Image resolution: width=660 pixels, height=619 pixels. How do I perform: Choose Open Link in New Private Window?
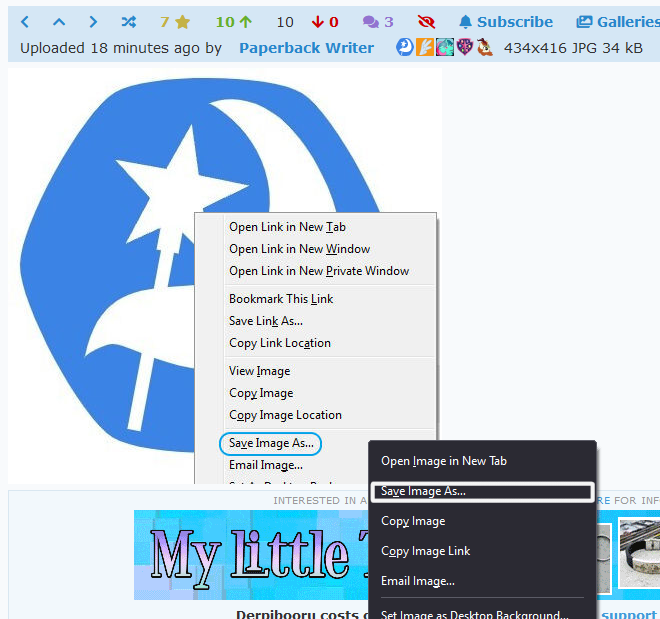tap(319, 271)
